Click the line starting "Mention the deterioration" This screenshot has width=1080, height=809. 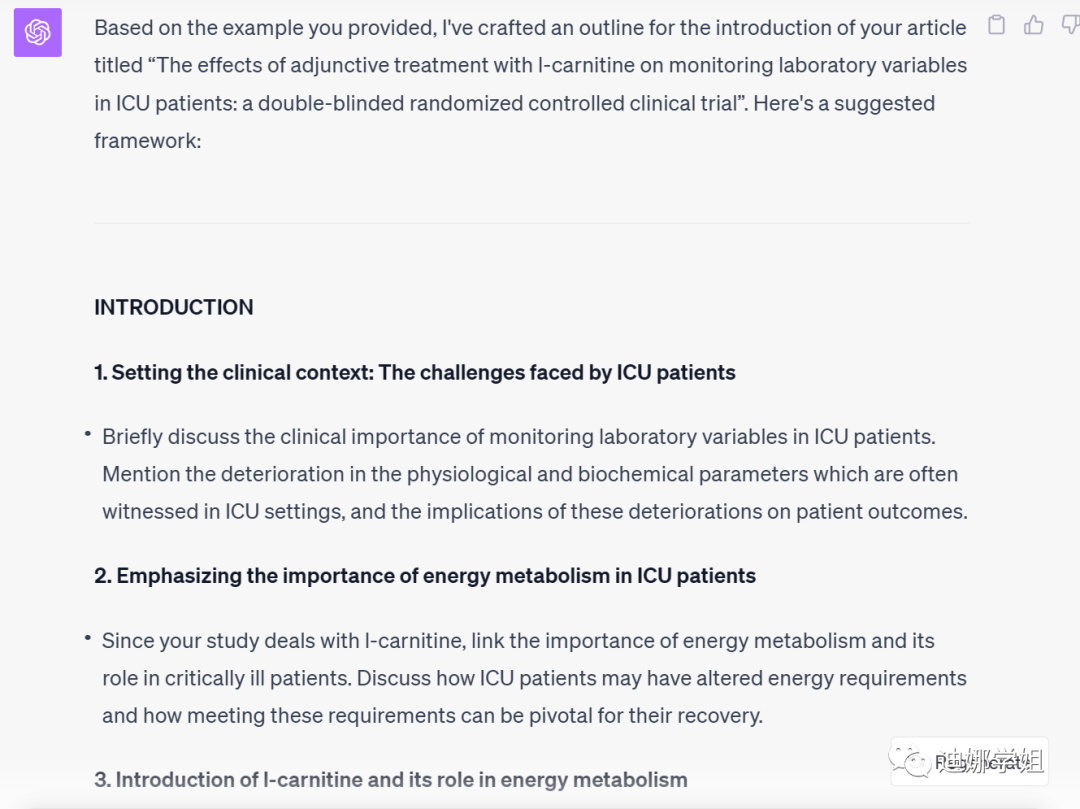click(x=530, y=474)
